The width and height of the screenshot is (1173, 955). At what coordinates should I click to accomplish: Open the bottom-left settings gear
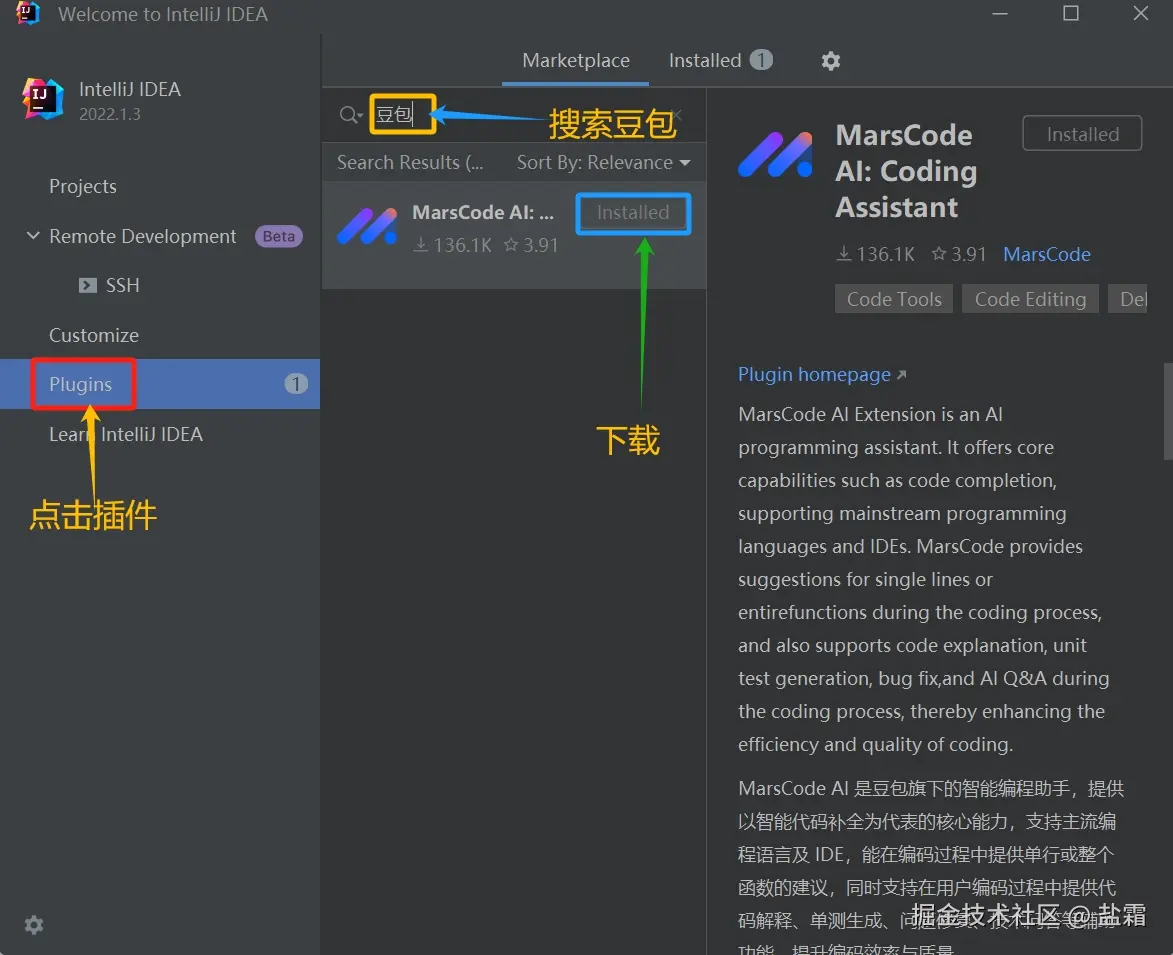(x=33, y=925)
